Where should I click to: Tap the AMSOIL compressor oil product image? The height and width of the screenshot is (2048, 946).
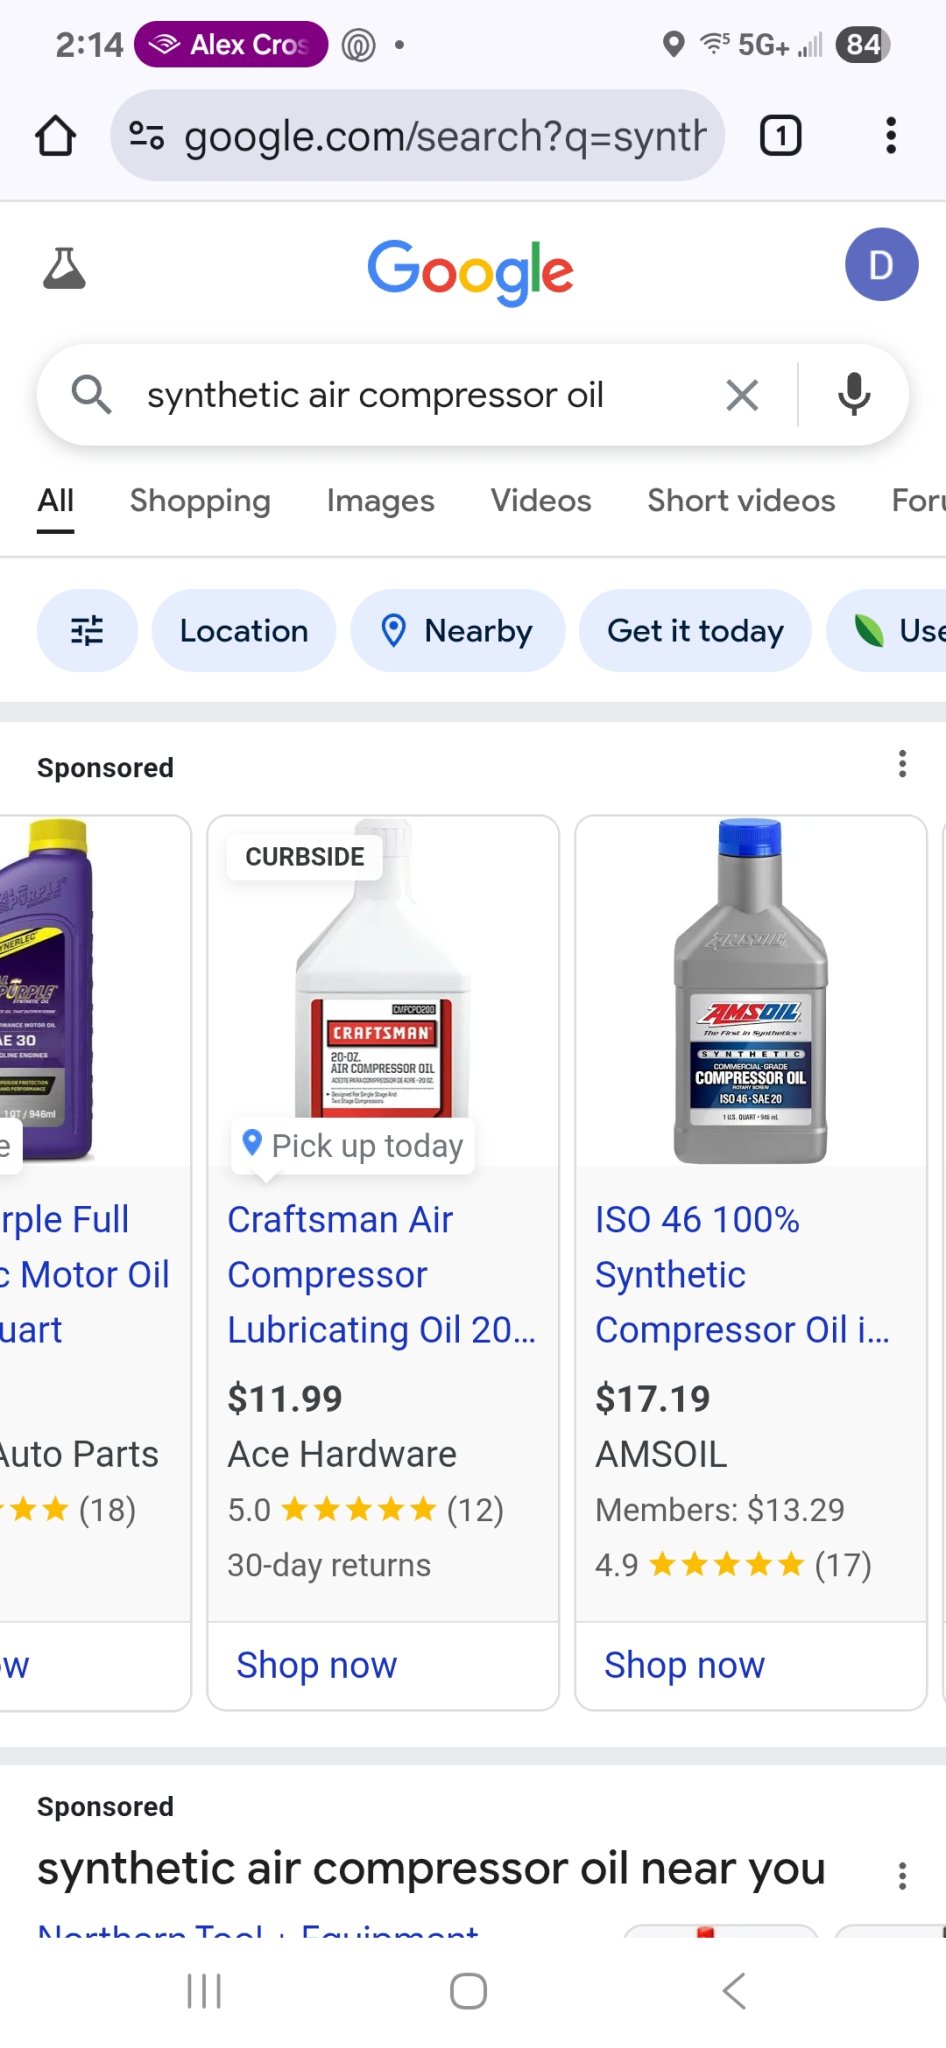750,992
